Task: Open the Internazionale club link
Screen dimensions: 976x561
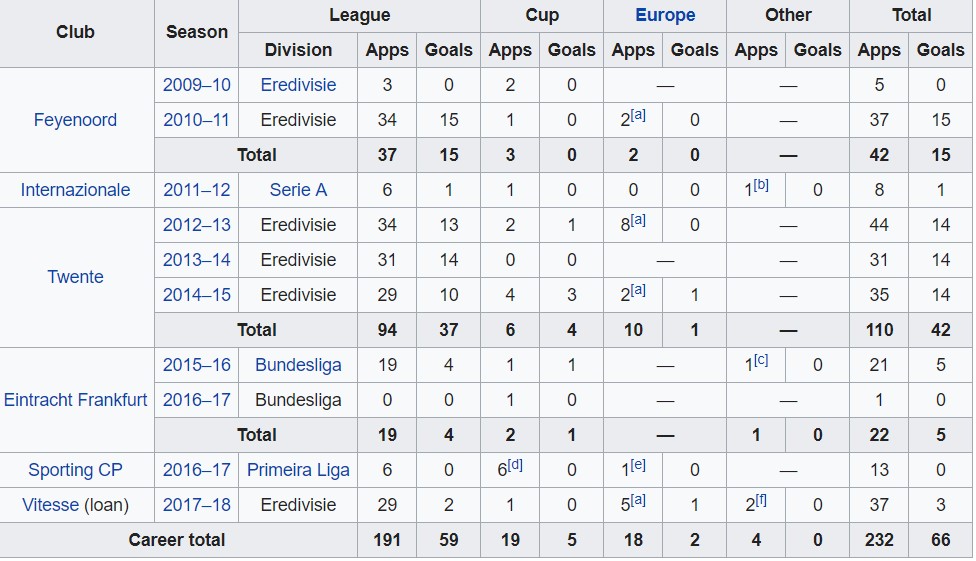Action: coord(75,190)
